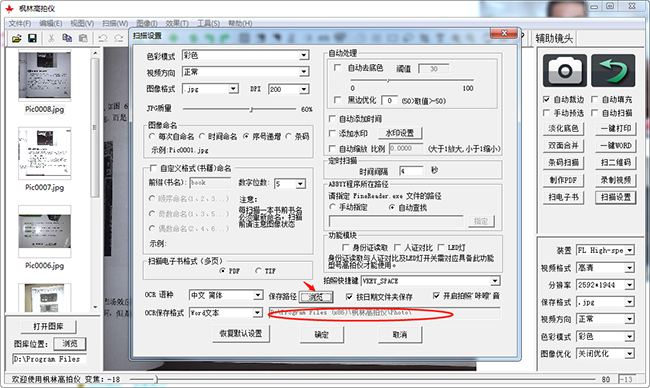Click the paste toolbar icon
The image size is (650, 388).
[x=83, y=39]
